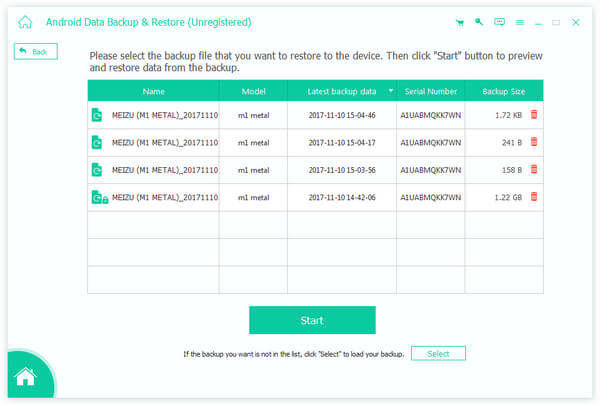Click the key register icon

tap(479, 22)
